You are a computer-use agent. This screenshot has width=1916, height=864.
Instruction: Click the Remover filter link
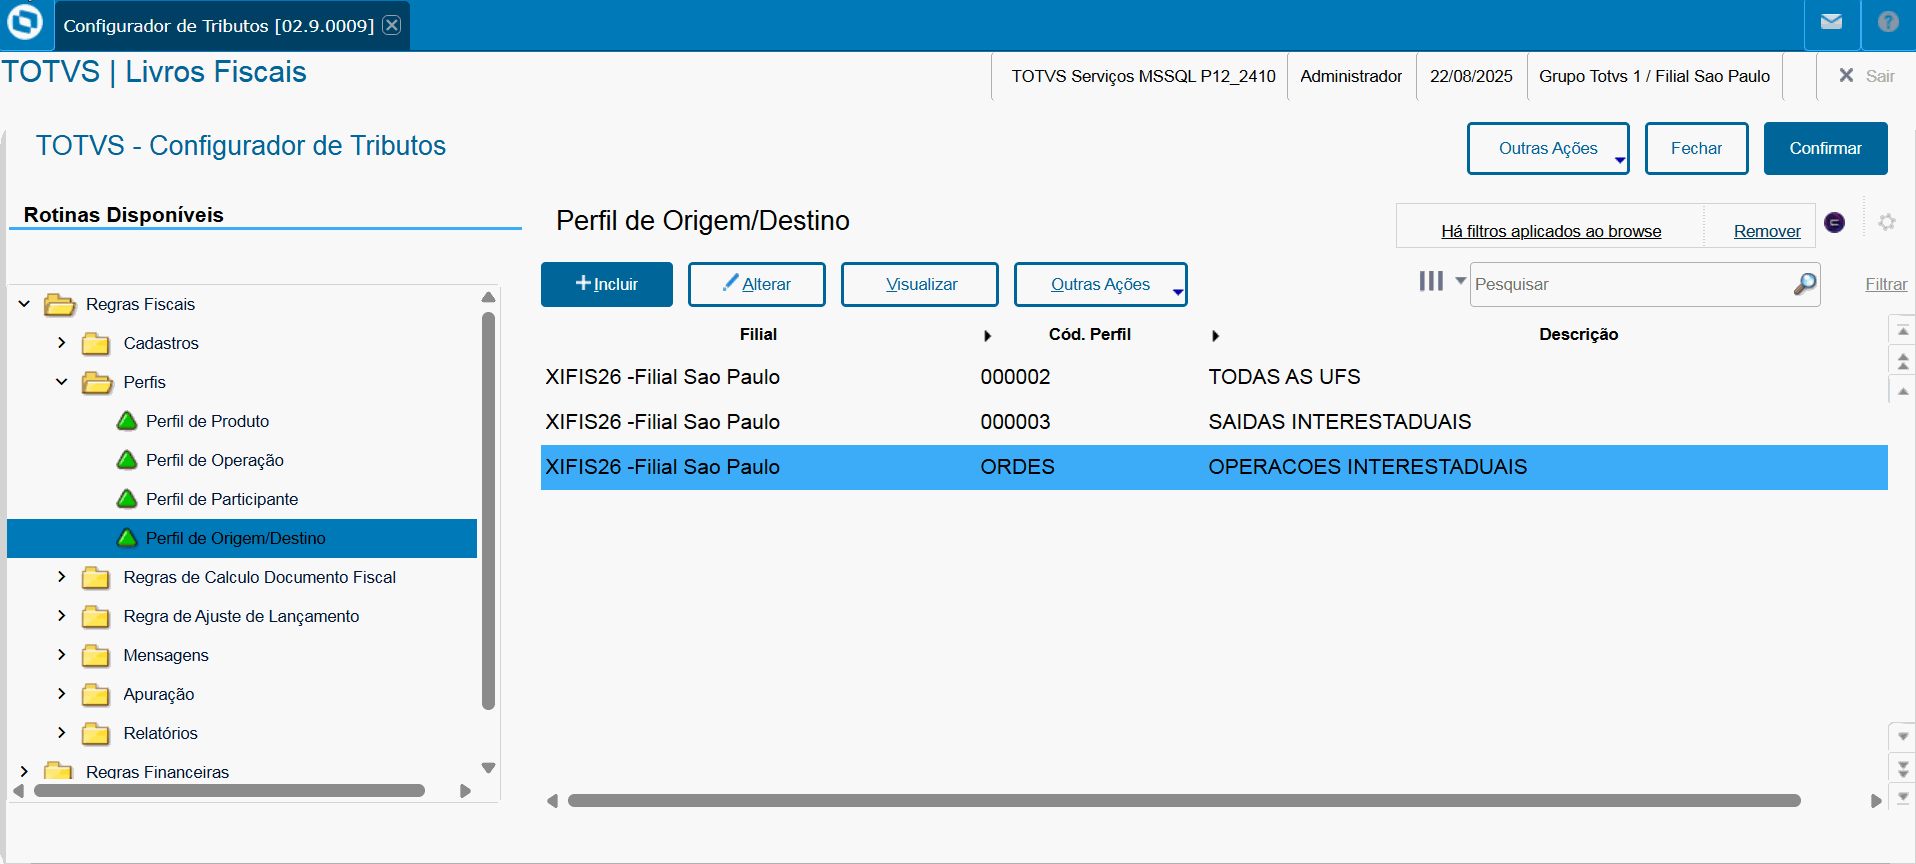tap(1767, 231)
